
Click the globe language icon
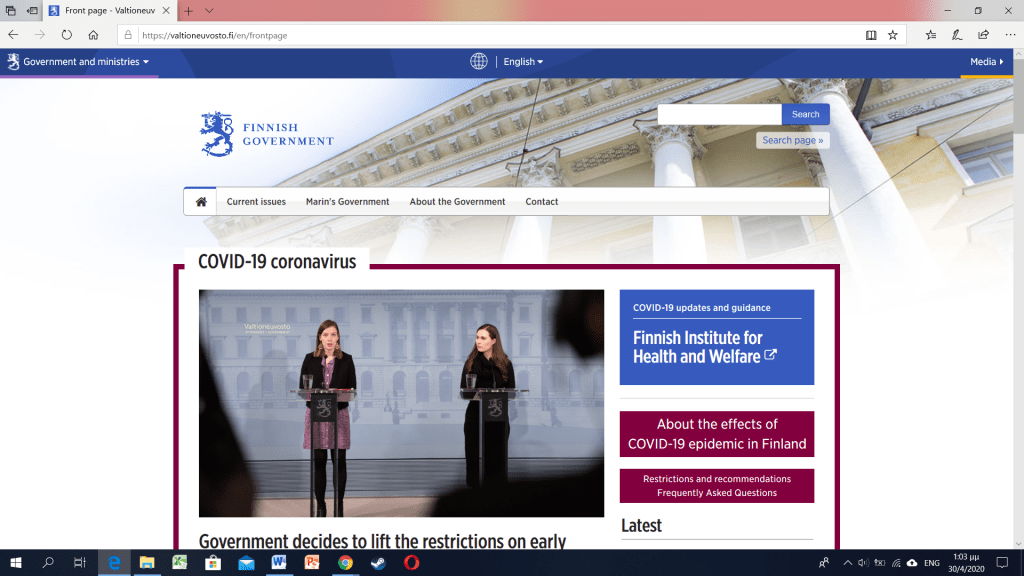(479, 62)
